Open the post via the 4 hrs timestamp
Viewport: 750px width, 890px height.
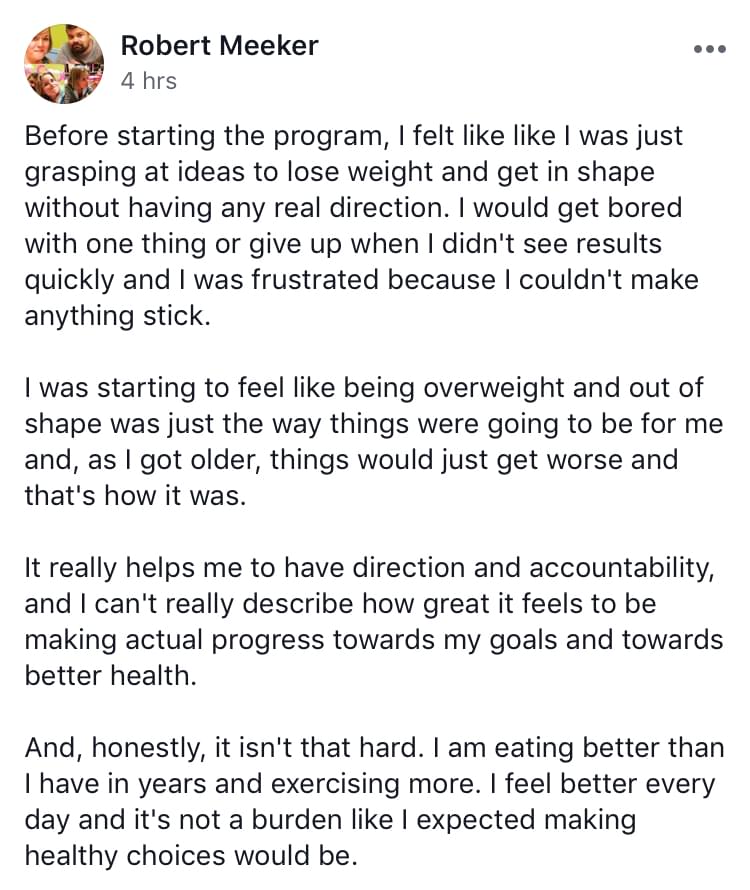pyautogui.click(x=149, y=81)
